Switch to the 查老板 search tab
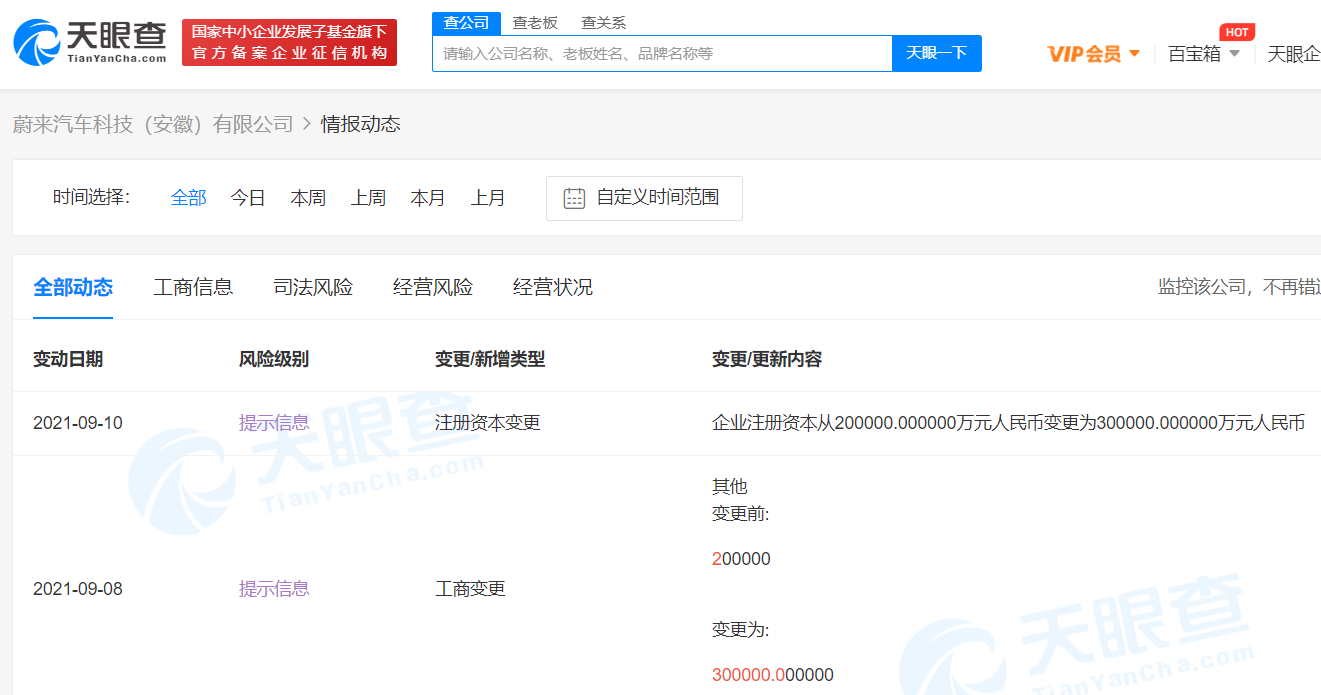1321x695 pixels. pos(535,23)
